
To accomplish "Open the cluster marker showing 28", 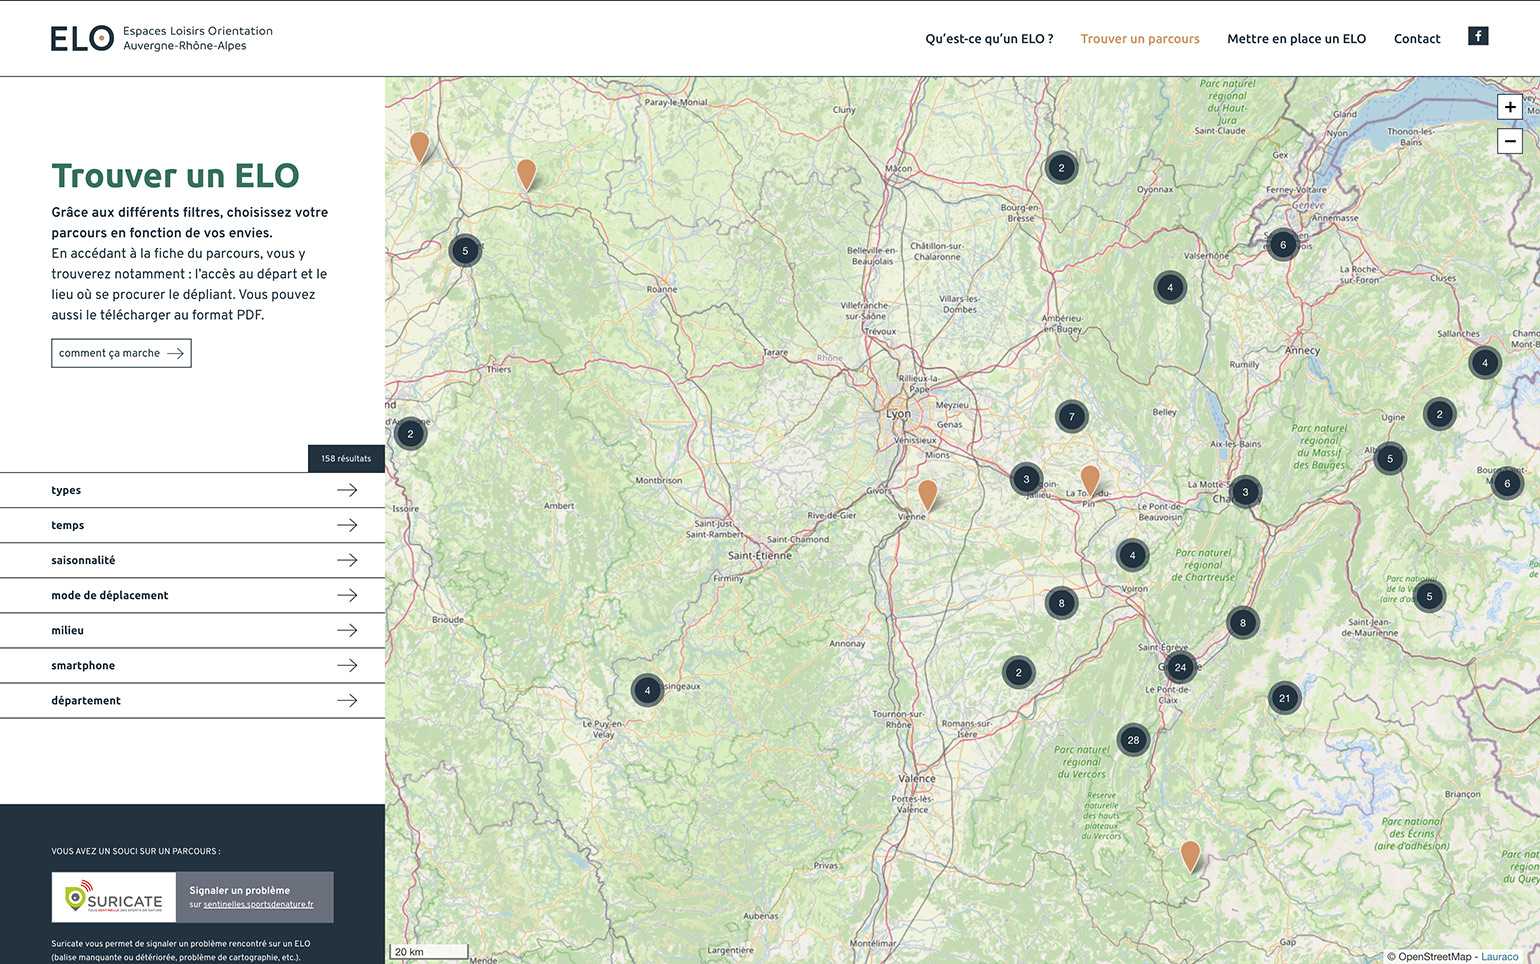I will tap(1133, 740).
